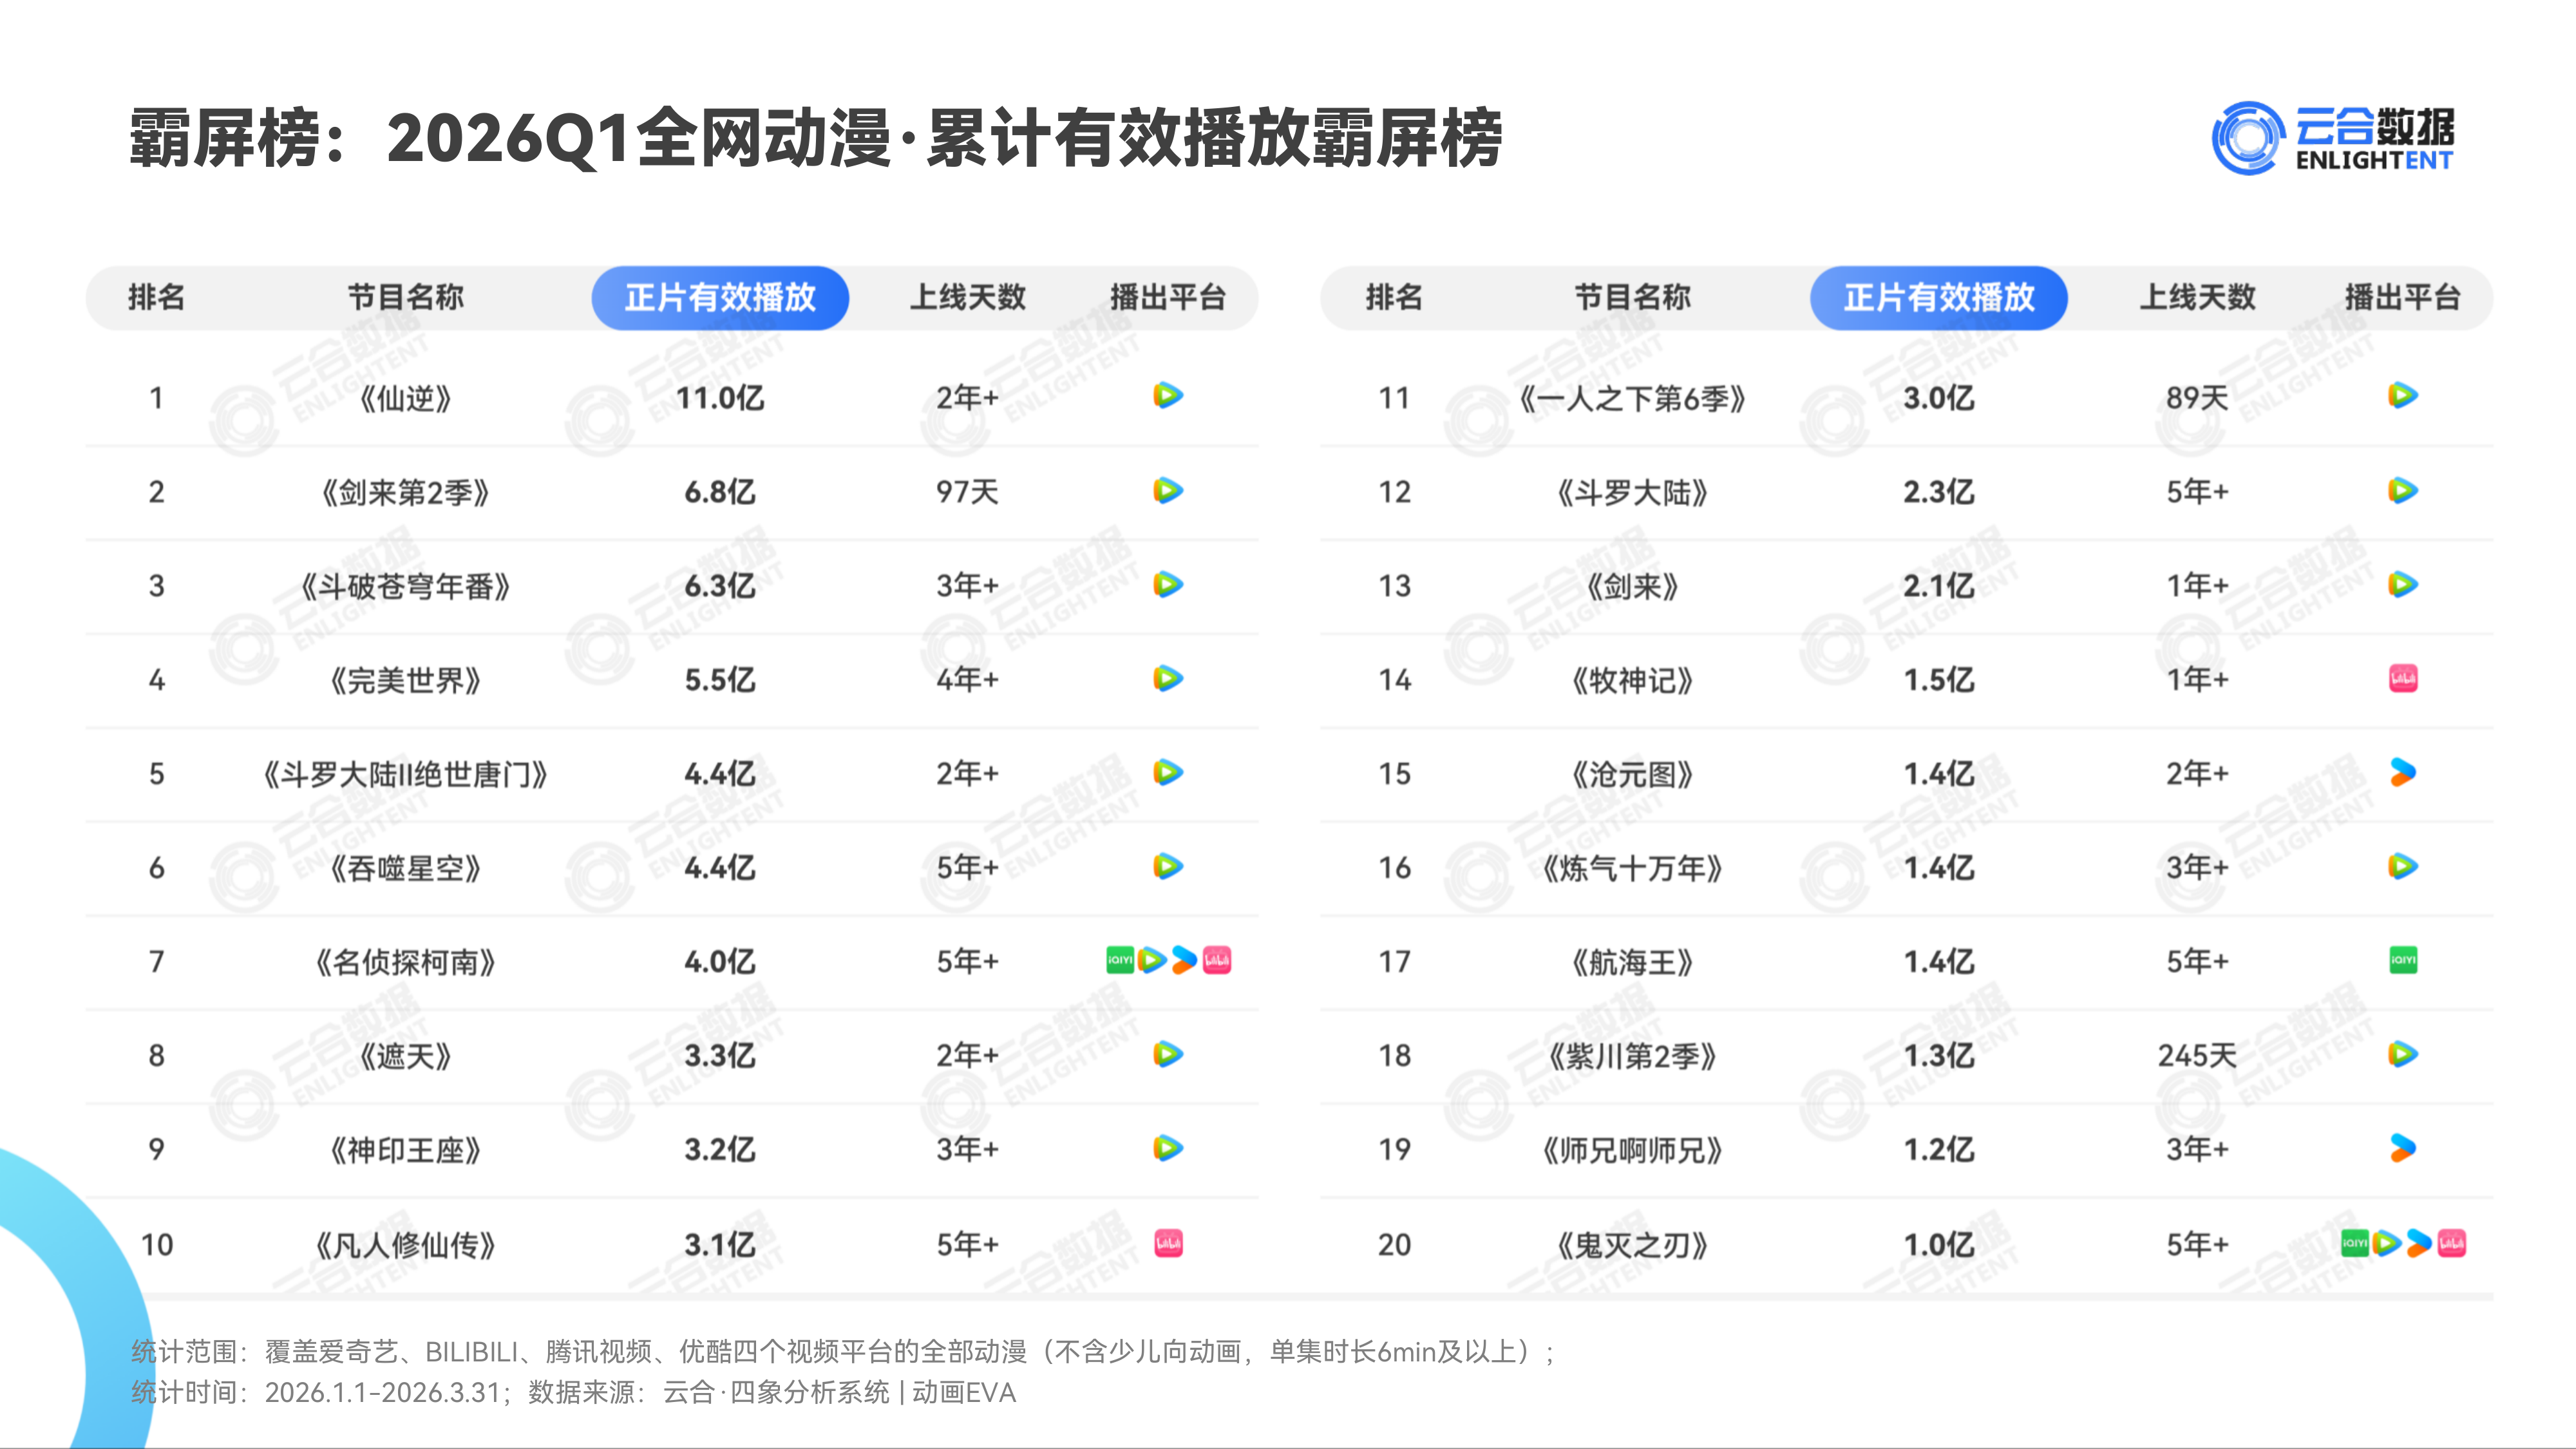
Task: Click right table 播出平台 header
Action: coord(2403,297)
